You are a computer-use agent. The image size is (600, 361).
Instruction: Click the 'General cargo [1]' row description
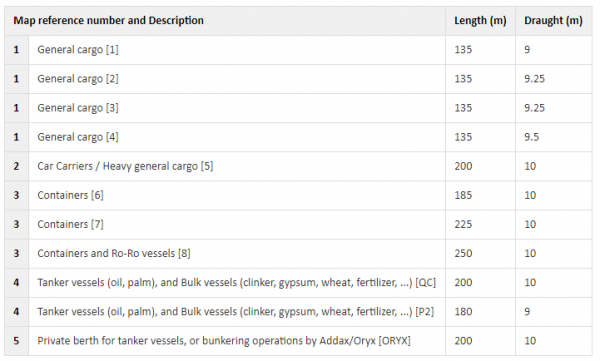click(78, 50)
